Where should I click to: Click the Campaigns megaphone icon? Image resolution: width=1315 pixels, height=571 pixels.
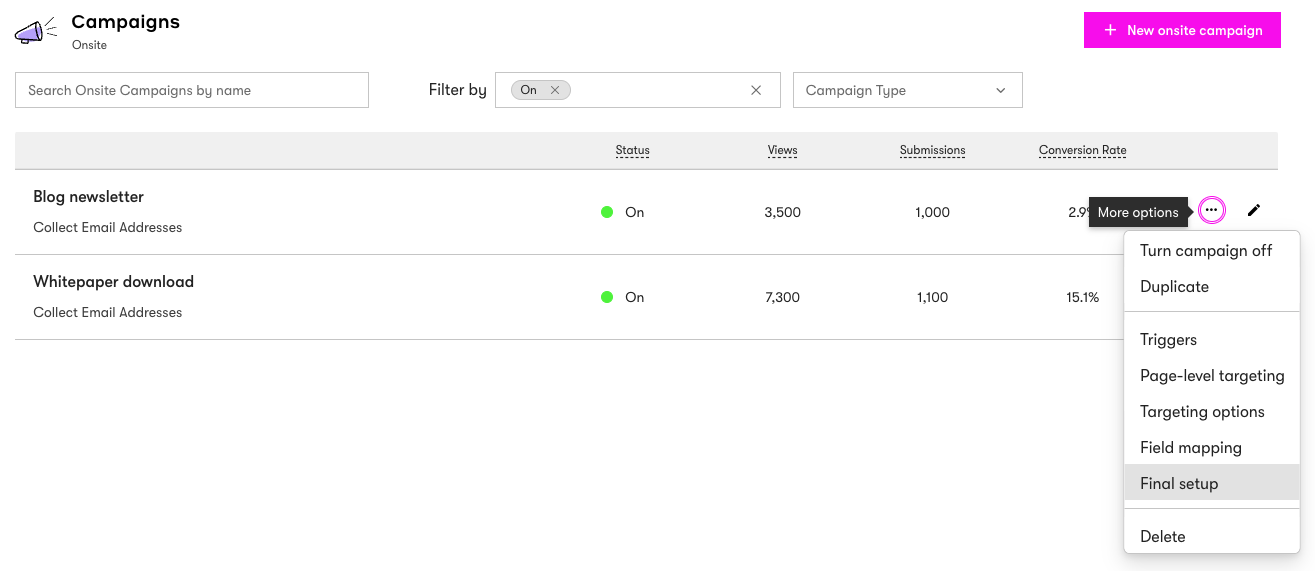[x=35, y=31]
